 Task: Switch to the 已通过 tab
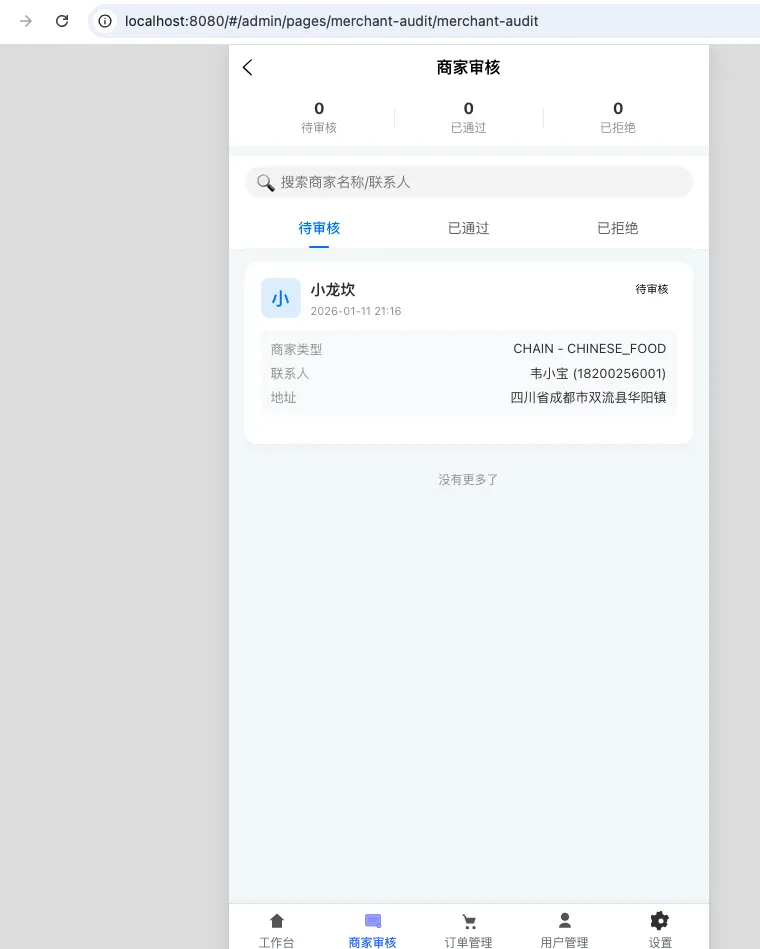468,228
